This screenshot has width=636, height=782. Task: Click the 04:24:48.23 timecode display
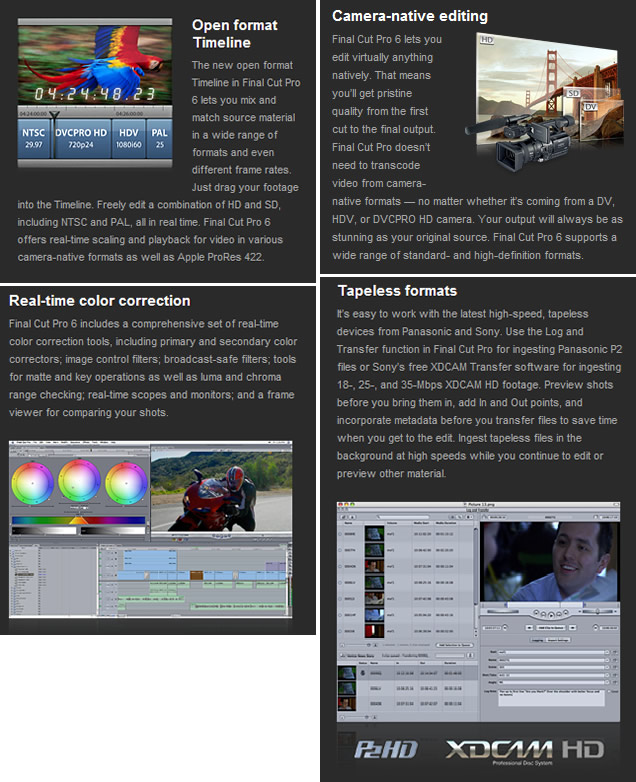(95, 93)
